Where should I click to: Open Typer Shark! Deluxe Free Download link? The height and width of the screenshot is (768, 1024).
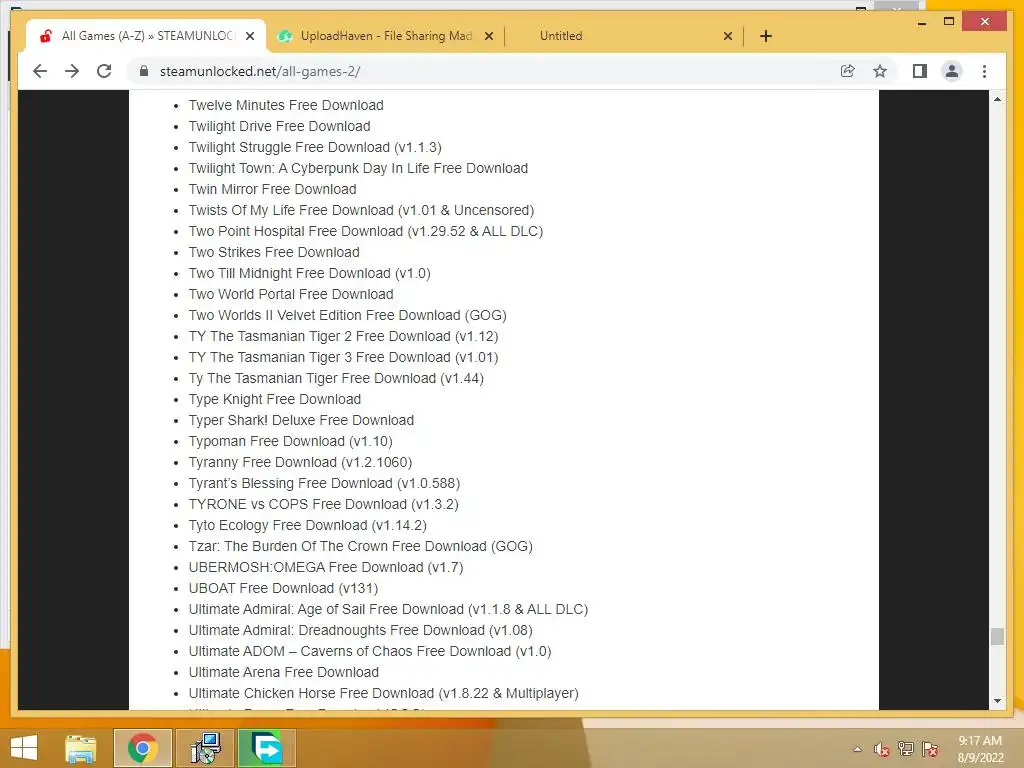(x=301, y=420)
